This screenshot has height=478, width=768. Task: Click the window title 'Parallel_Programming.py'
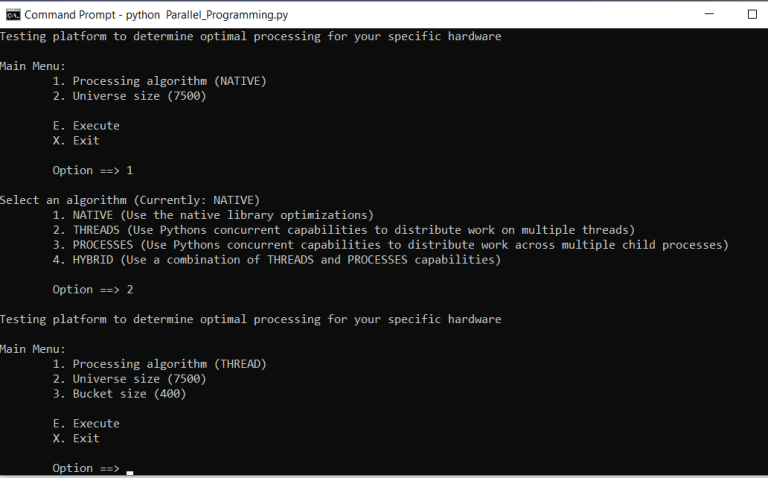pyautogui.click(x=227, y=15)
